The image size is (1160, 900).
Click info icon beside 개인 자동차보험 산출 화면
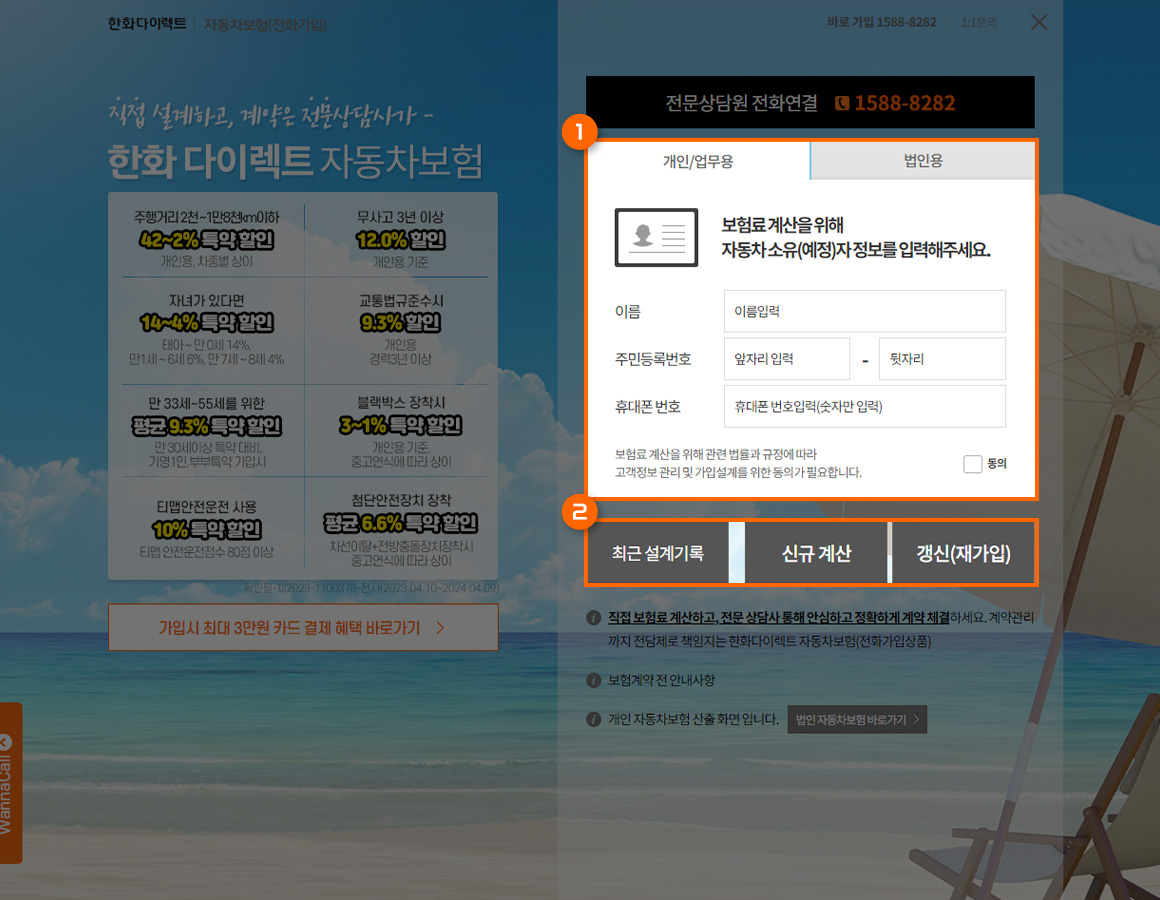tap(593, 719)
